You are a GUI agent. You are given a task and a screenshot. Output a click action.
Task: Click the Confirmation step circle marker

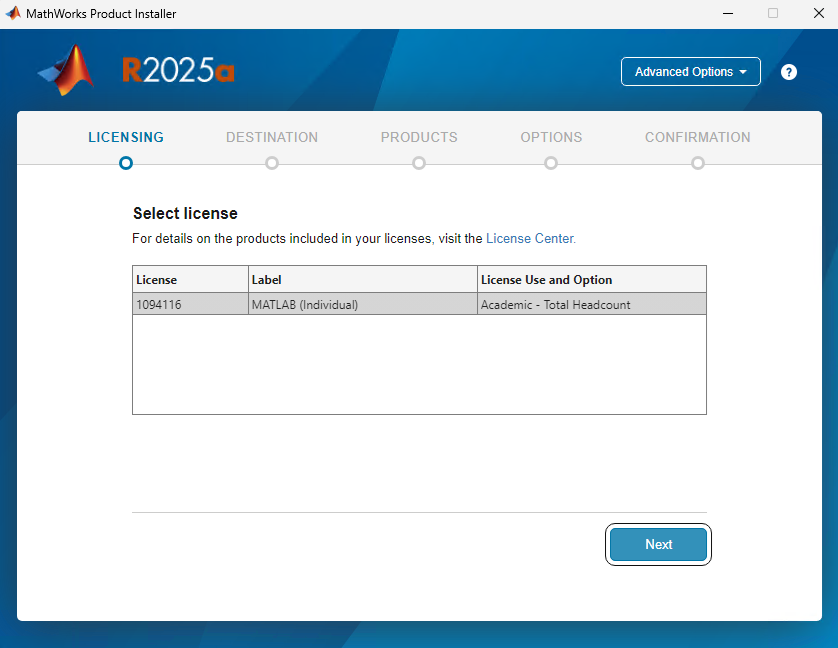[697, 163]
